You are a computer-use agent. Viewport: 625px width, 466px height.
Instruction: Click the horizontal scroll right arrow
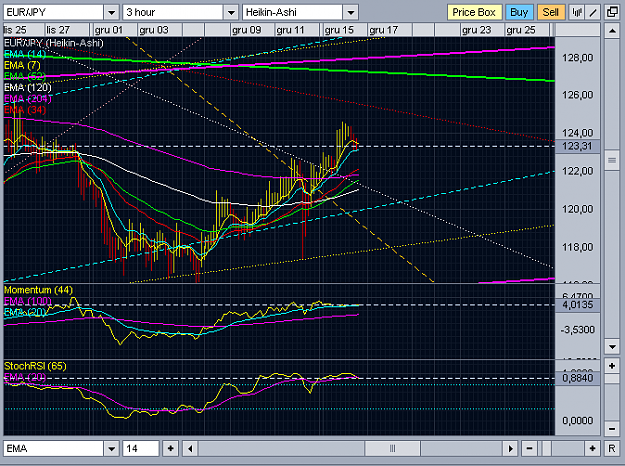click(510, 449)
